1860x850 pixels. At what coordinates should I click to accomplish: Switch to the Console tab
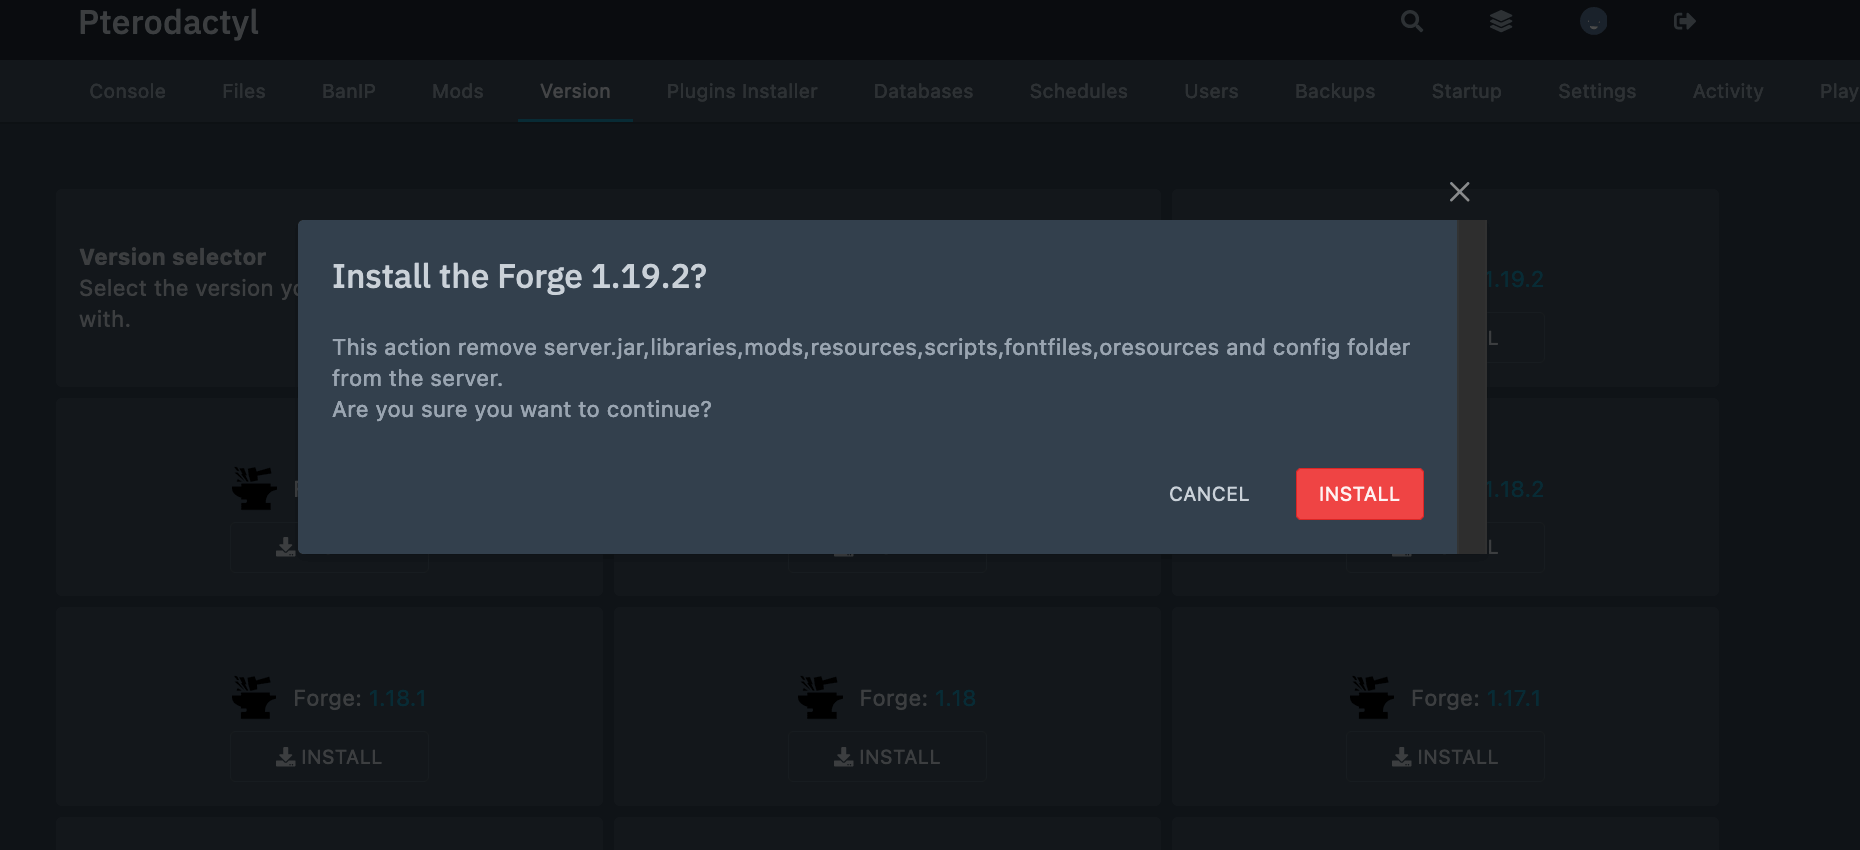click(x=127, y=91)
